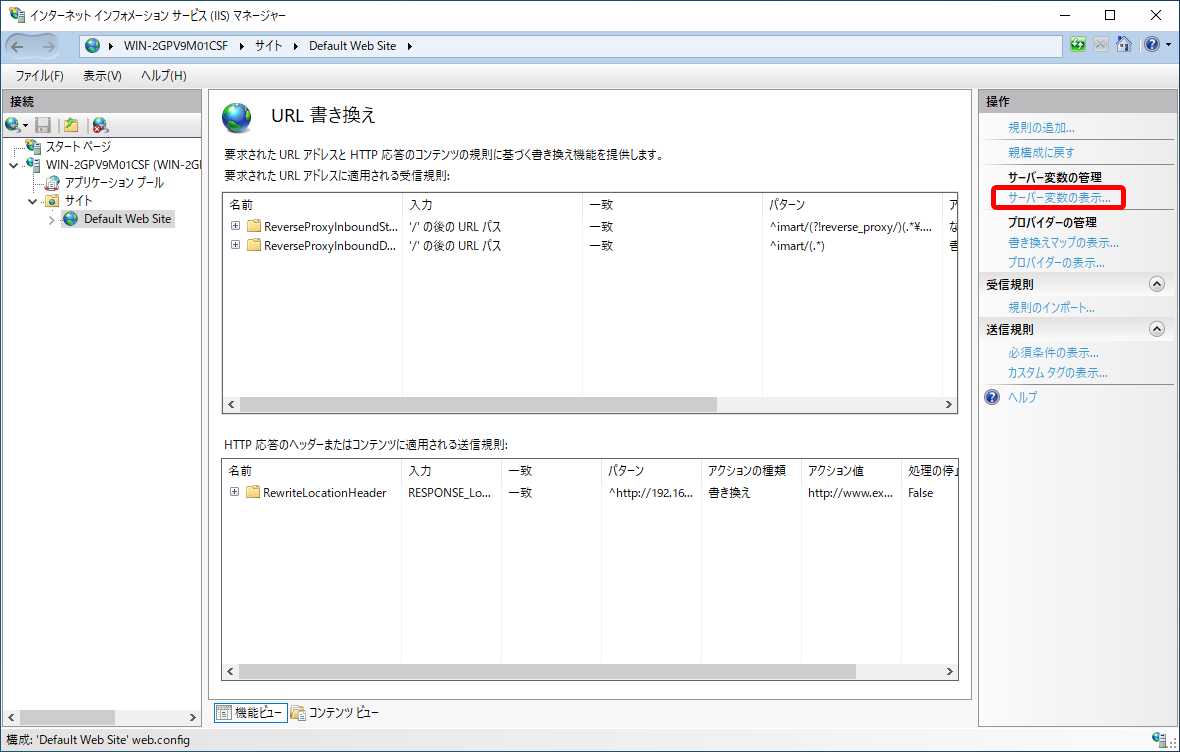The image size is (1180, 752).
Task: Click outbound rules scrollbar right arrow
Action: [950, 671]
